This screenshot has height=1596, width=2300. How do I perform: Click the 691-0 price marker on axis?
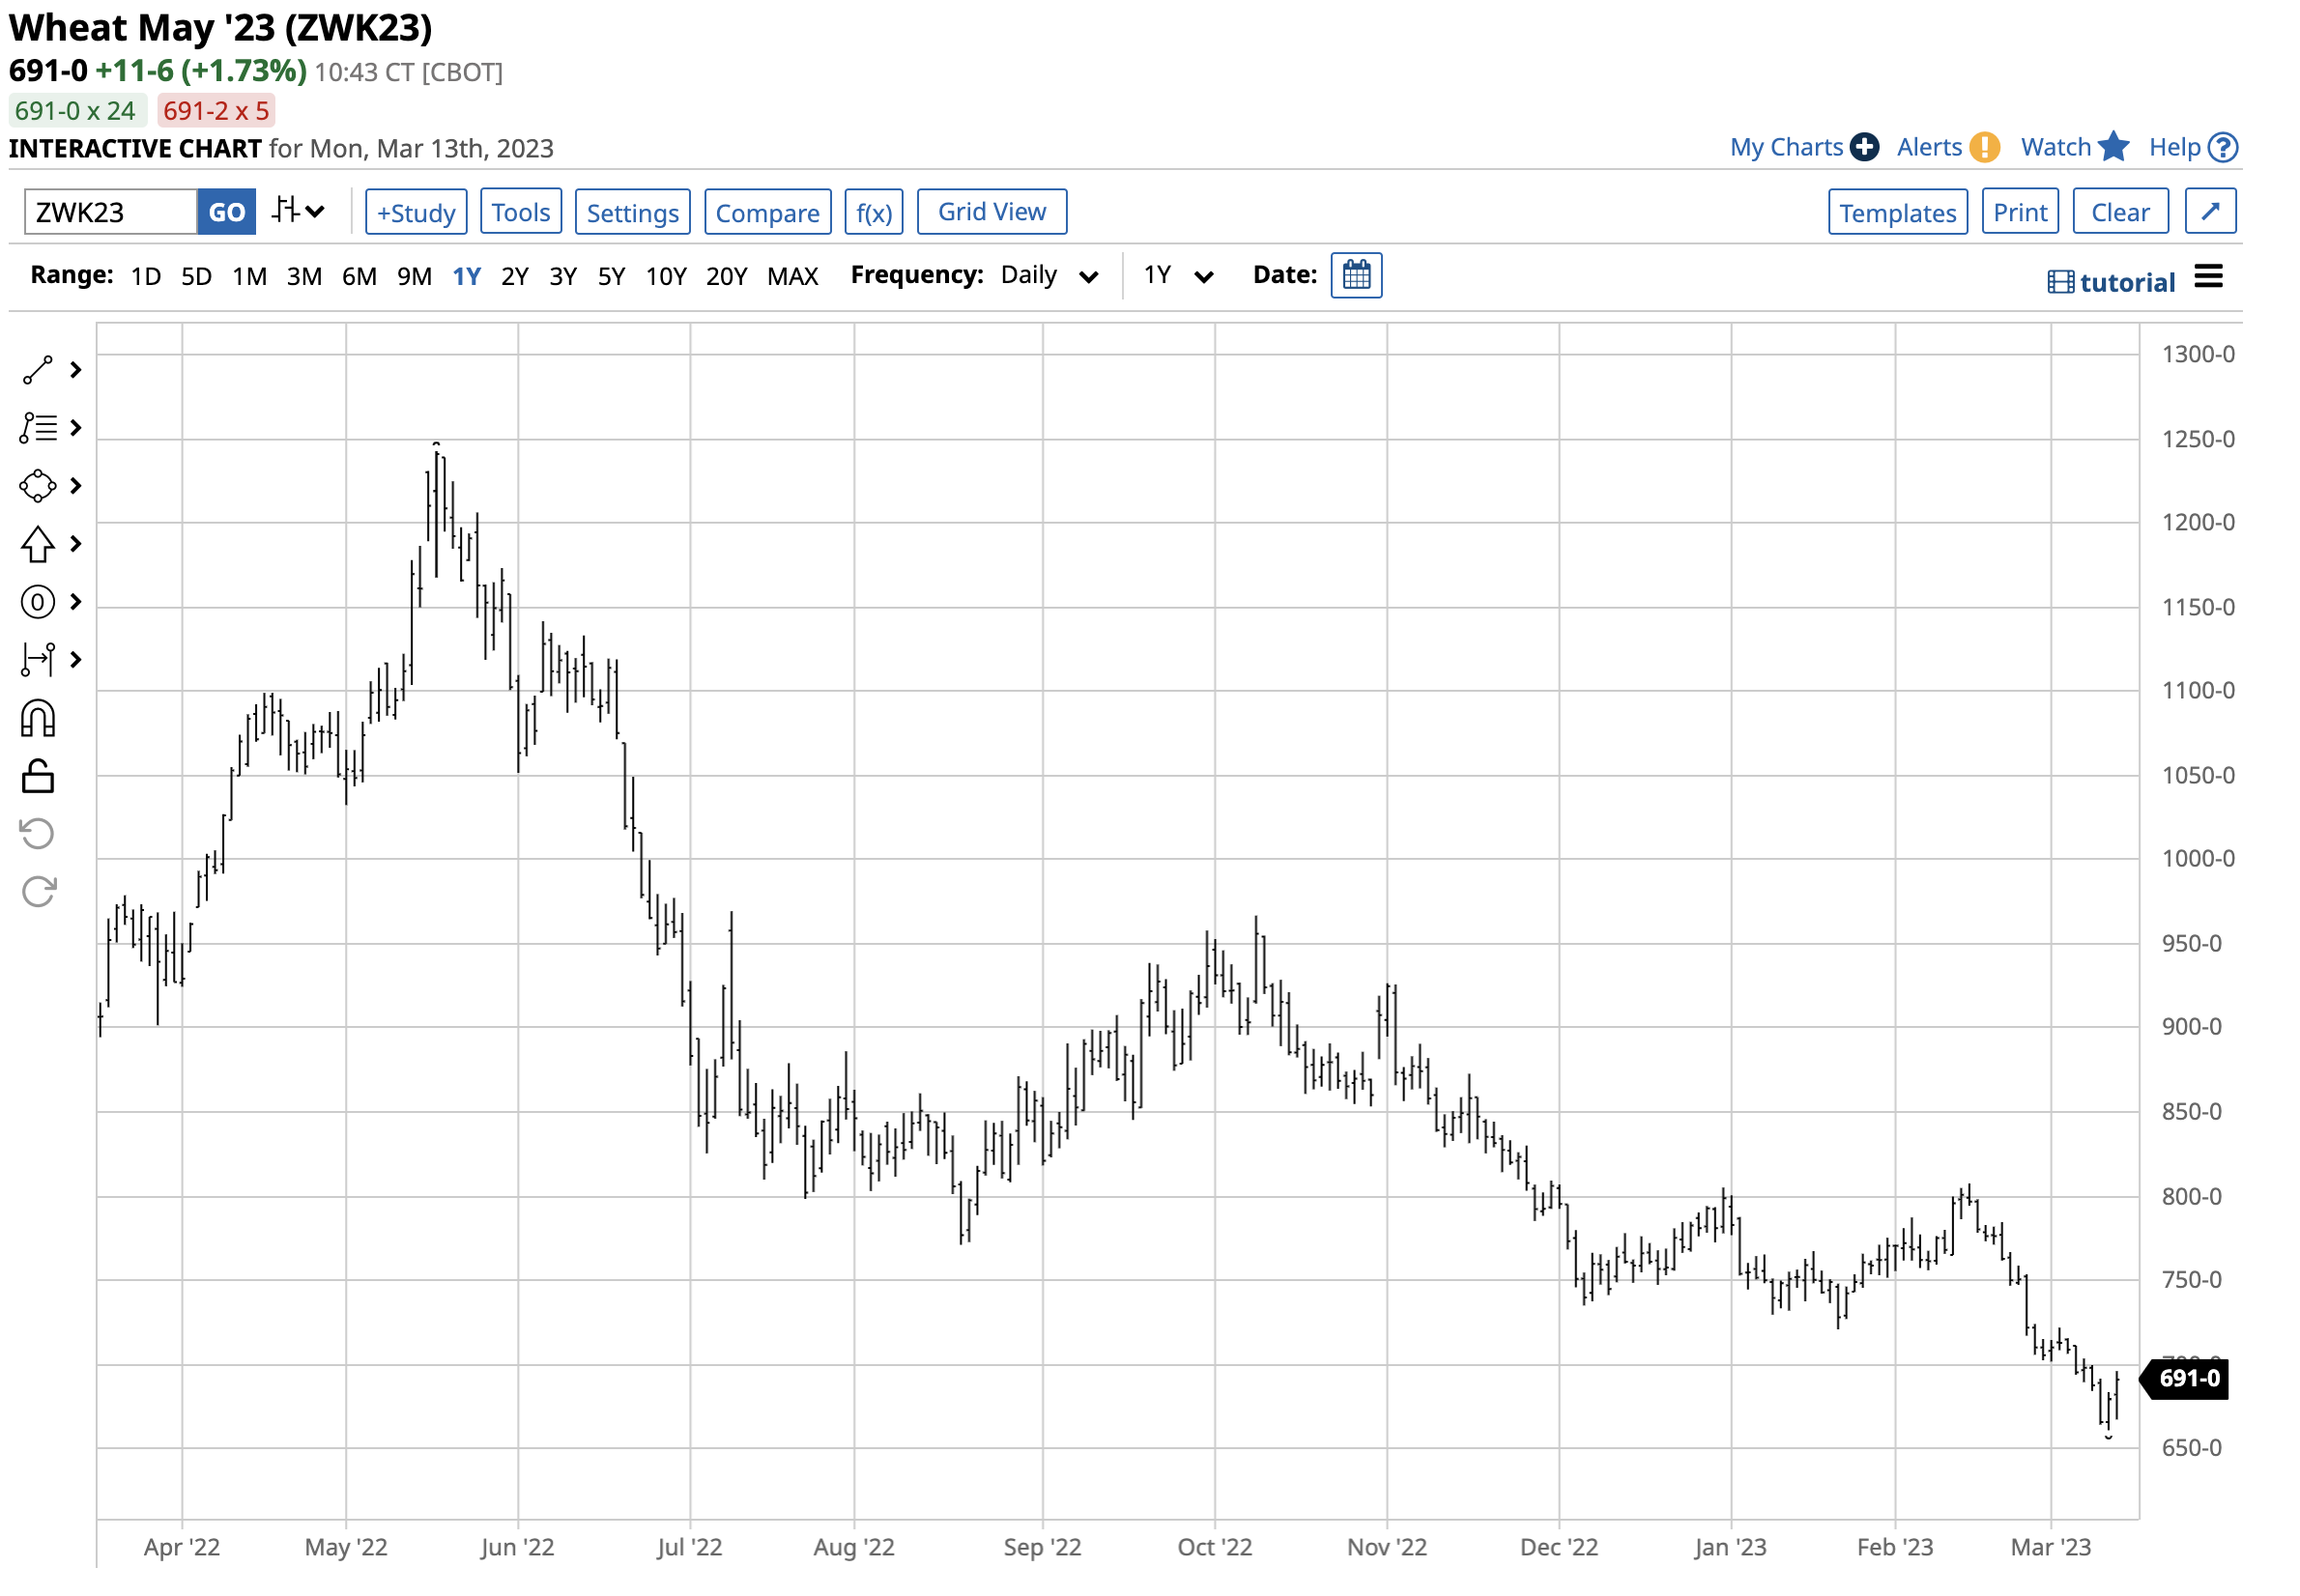2188,1380
